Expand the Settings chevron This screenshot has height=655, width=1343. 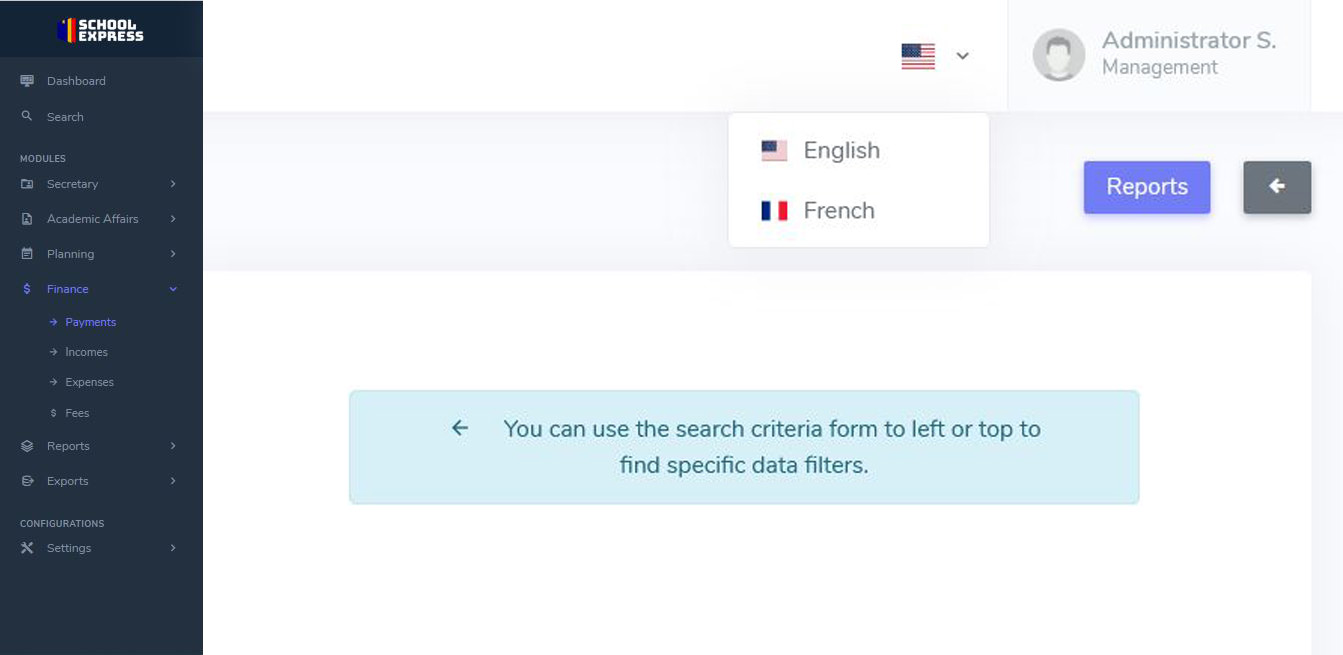173,548
